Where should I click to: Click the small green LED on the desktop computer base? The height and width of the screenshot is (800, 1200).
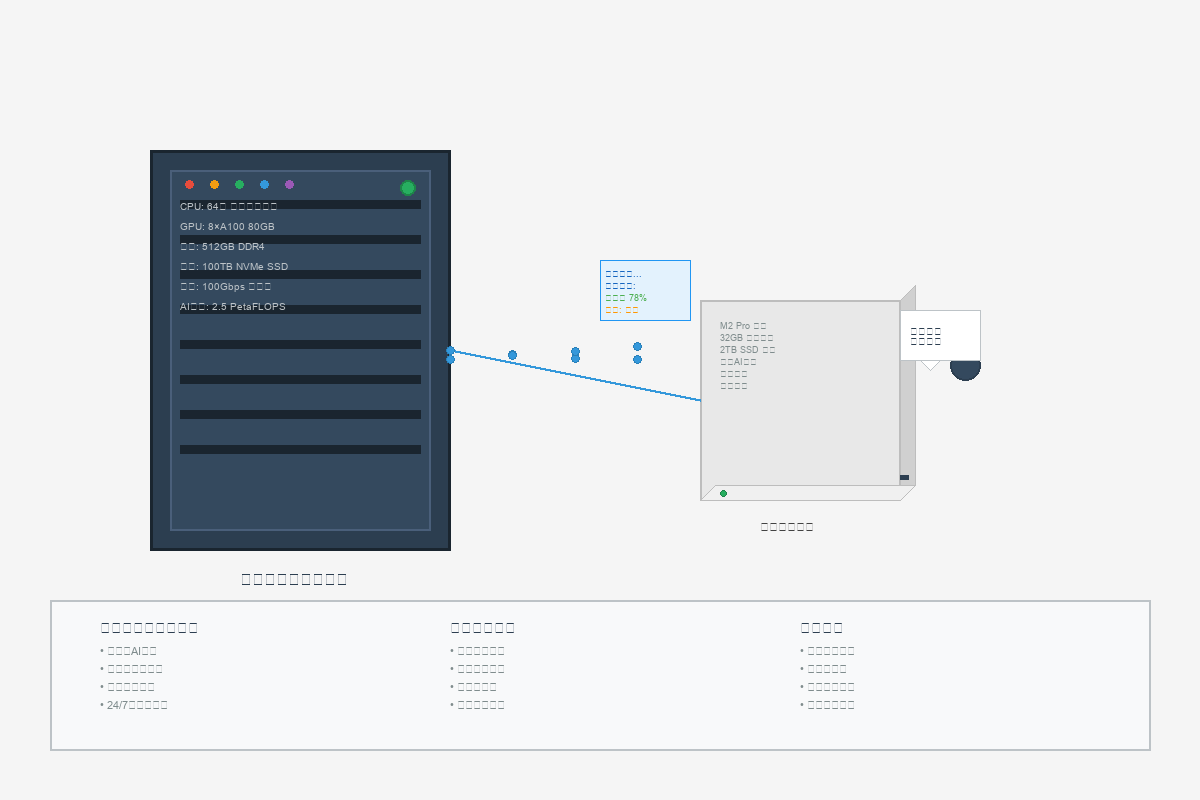[x=723, y=493]
